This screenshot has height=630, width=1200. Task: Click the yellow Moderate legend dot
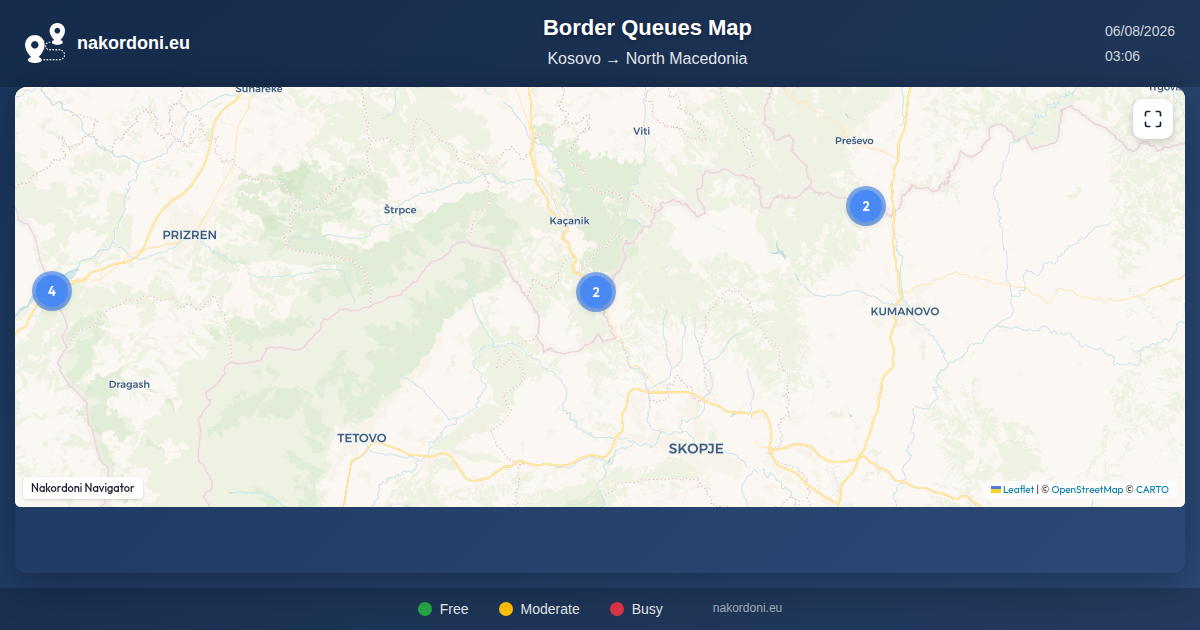click(506, 609)
